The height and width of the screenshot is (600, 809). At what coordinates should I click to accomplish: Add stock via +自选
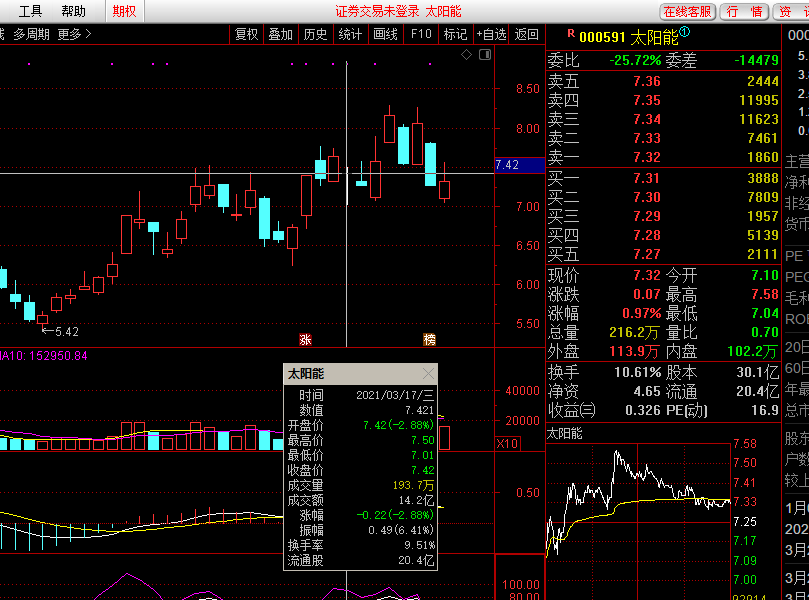click(x=491, y=35)
